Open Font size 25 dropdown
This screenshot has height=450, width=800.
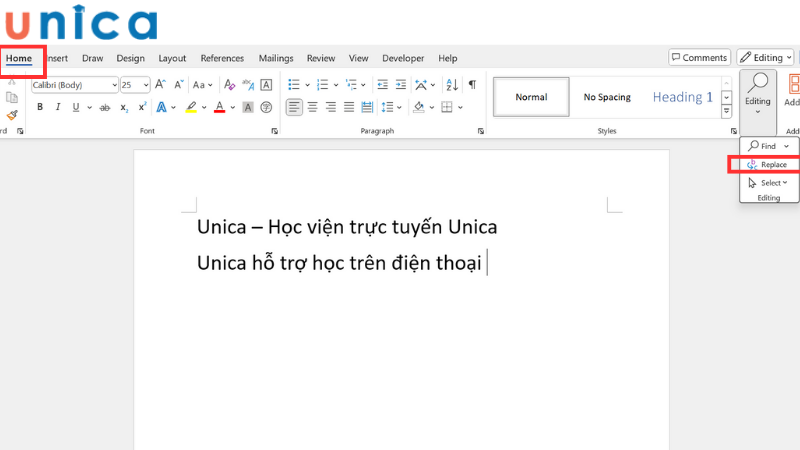(x=146, y=85)
